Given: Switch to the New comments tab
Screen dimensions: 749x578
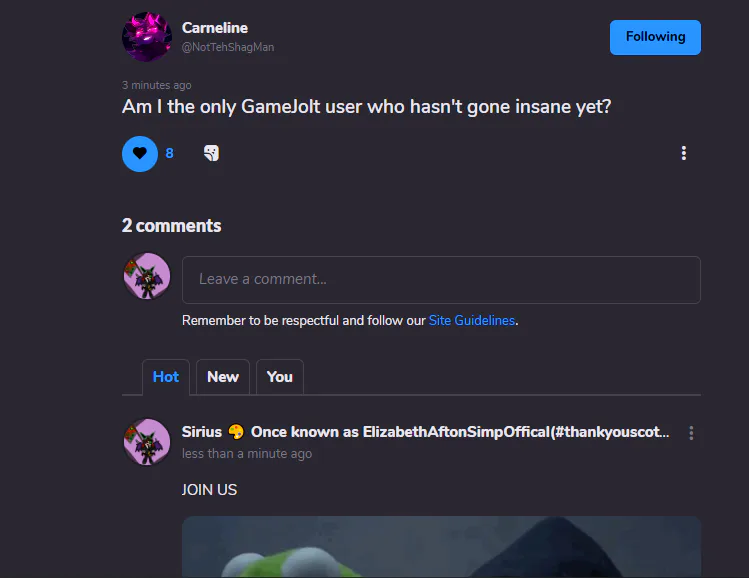Looking at the screenshot, I should [x=223, y=377].
